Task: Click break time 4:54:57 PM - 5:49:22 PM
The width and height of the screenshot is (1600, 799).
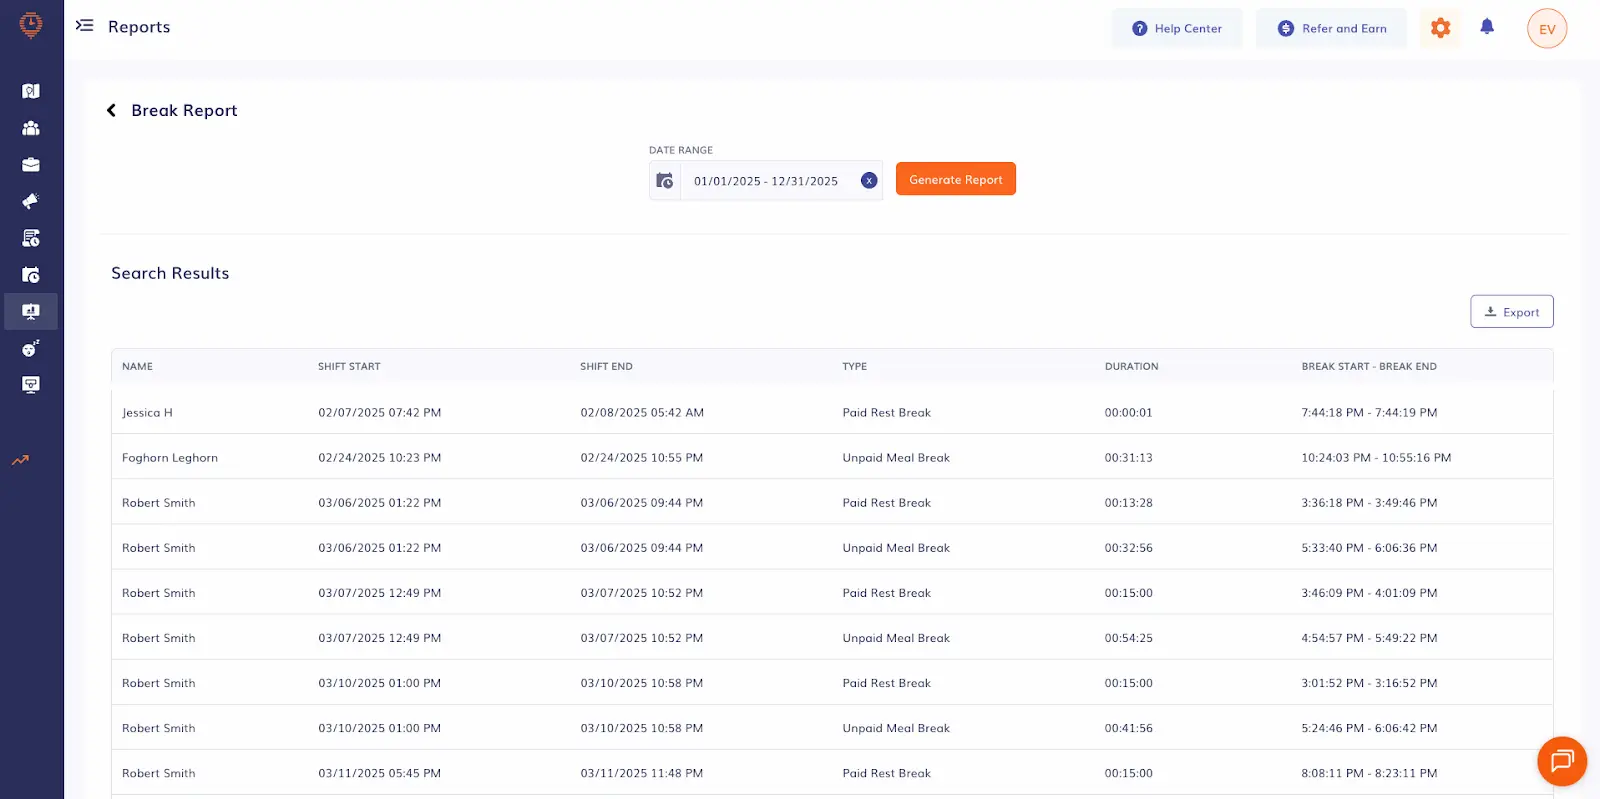Action: pyautogui.click(x=1369, y=638)
